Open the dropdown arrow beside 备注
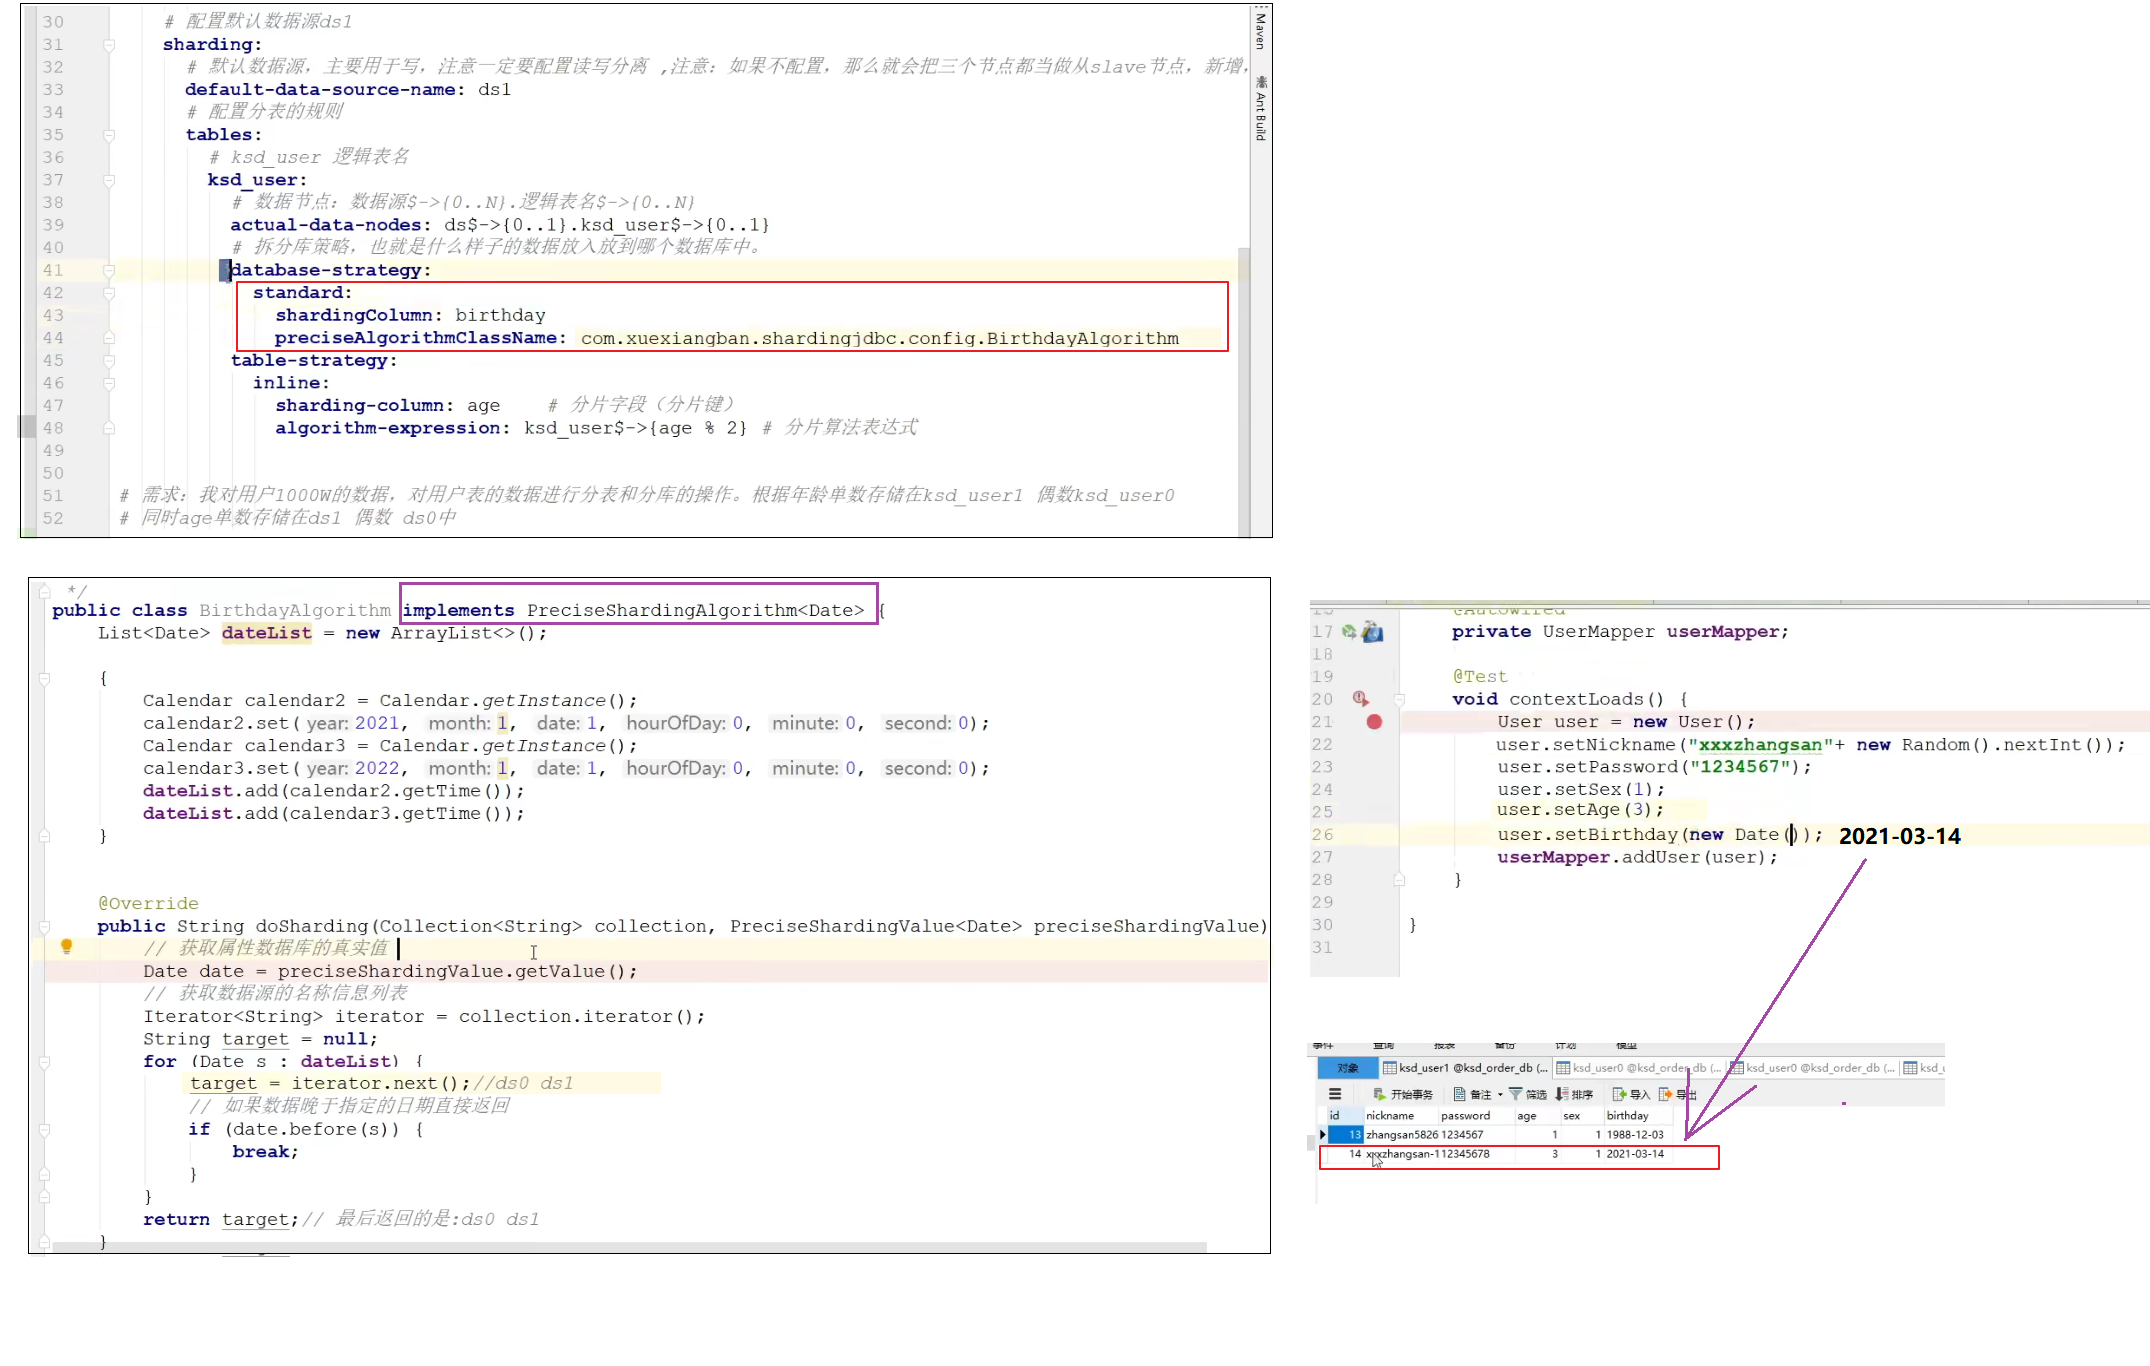 click(x=1500, y=1094)
